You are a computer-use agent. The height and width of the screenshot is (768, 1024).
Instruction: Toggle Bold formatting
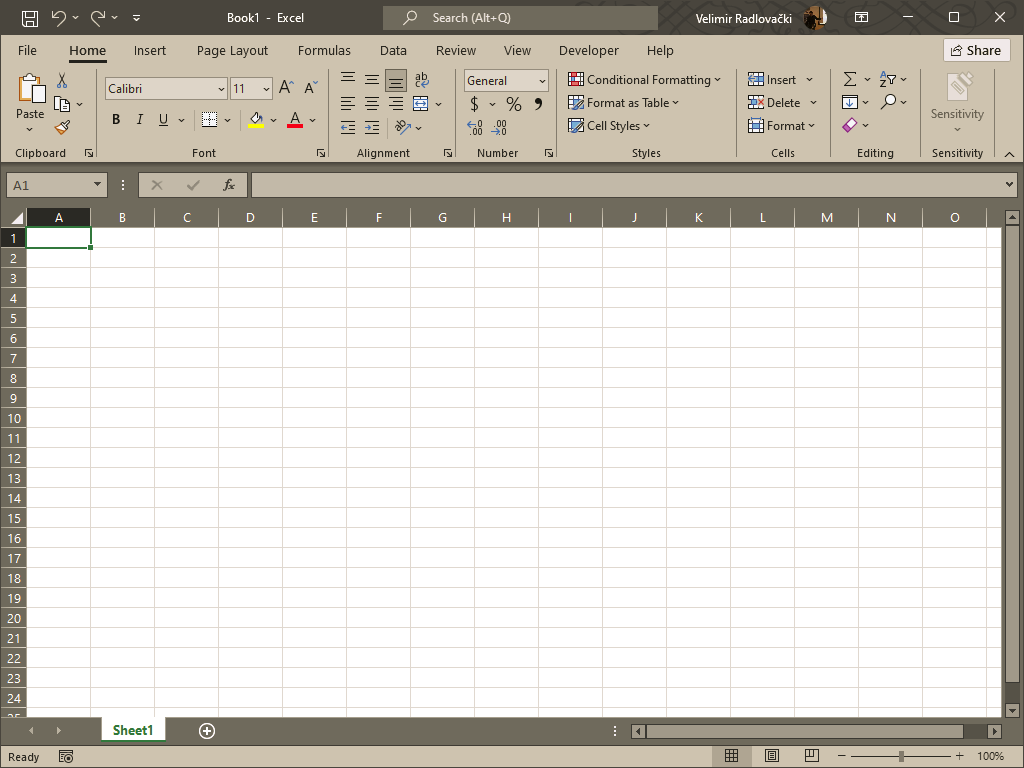(x=116, y=120)
